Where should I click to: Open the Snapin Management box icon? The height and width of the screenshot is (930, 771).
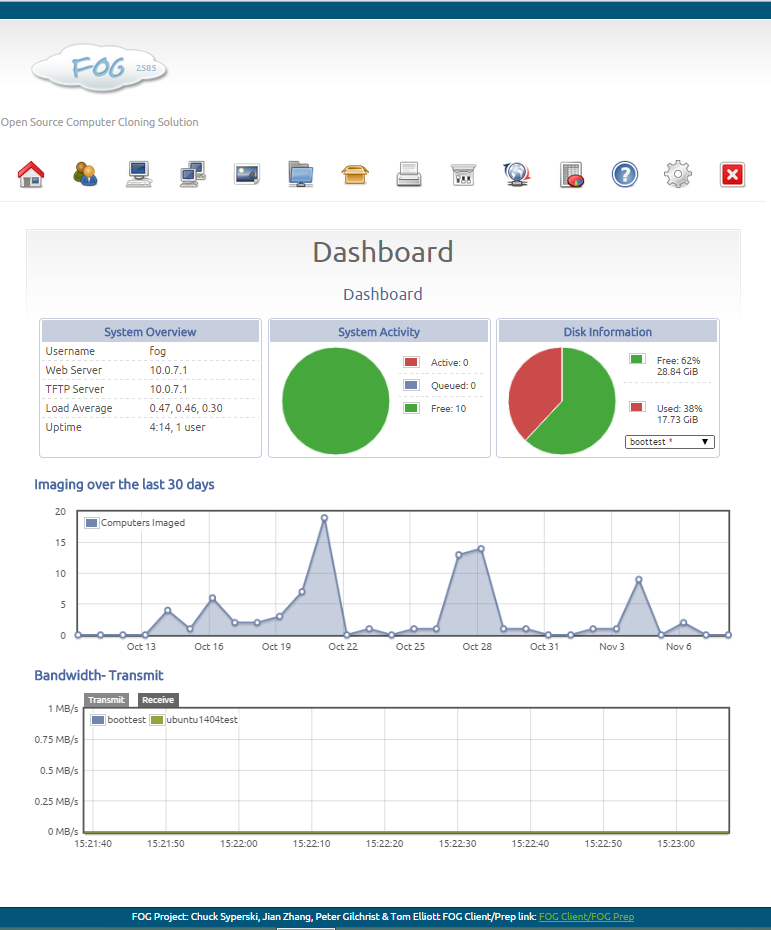[x=355, y=174]
